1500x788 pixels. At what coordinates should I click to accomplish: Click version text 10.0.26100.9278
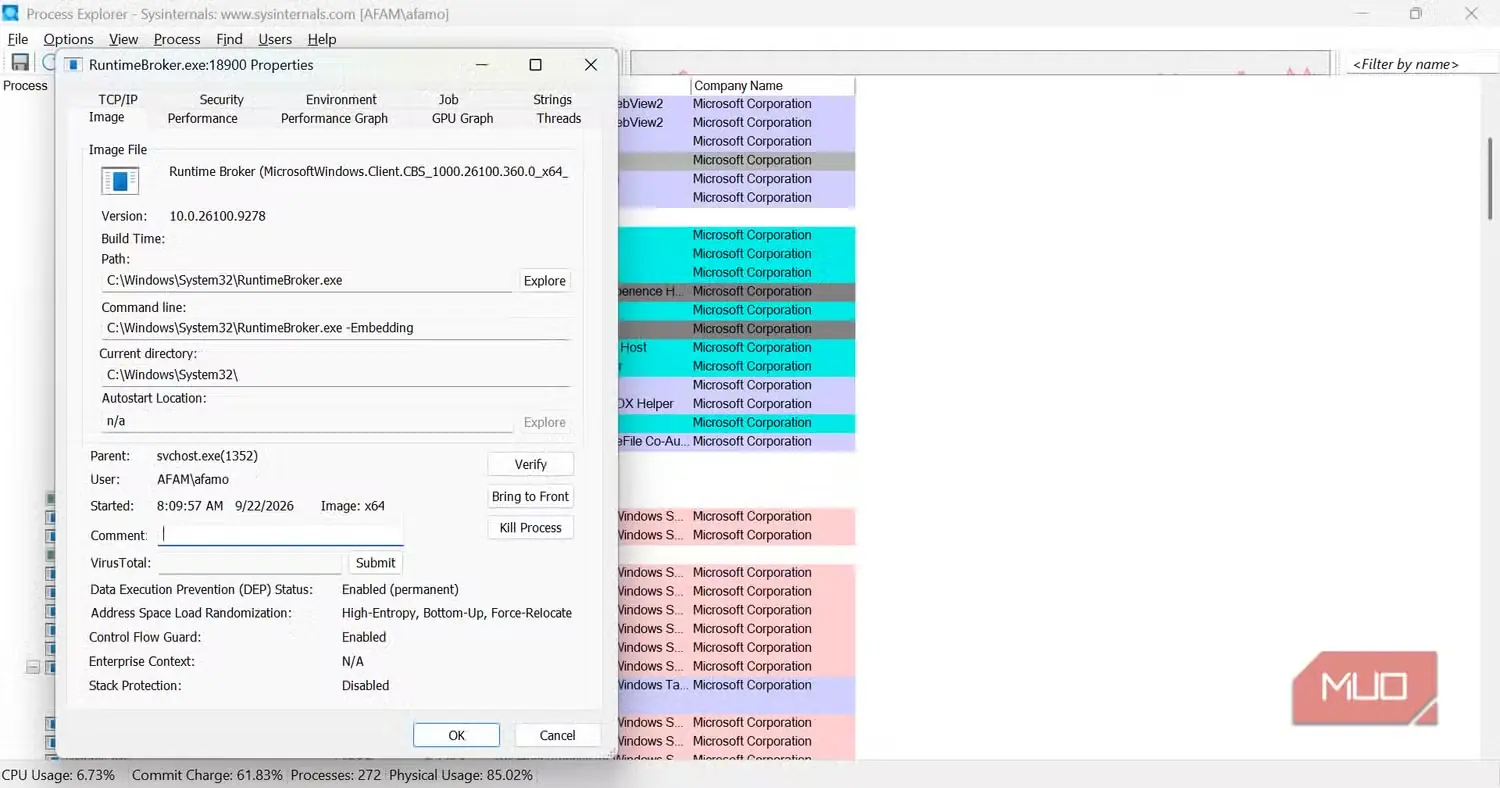[x=217, y=216]
